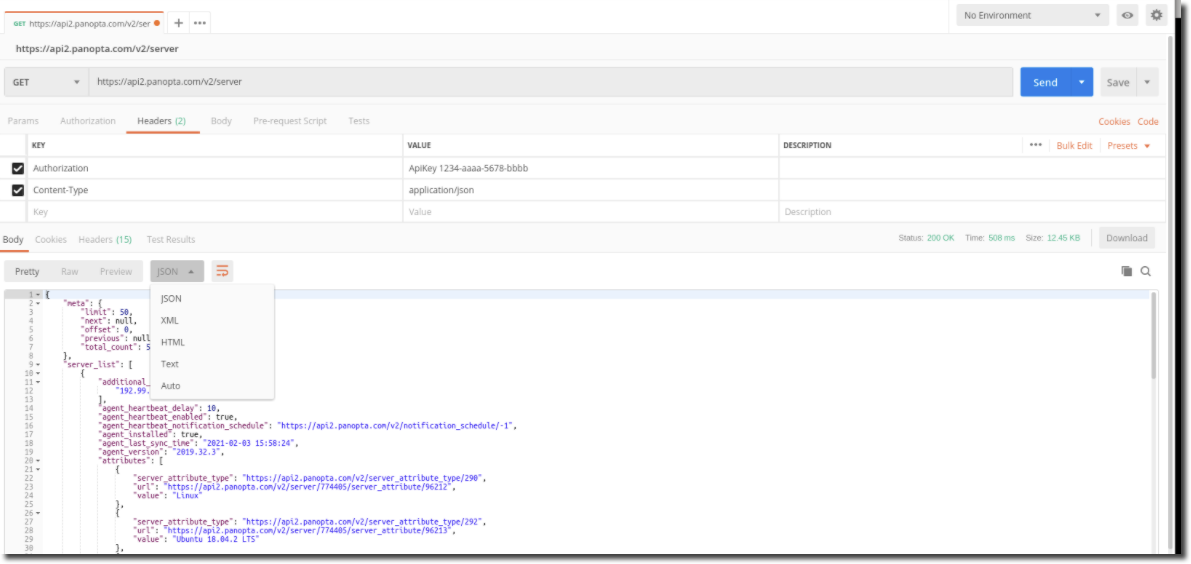The width and height of the screenshot is (1191, 564).
Task: Send the API request
Action: [x=1045, y=82]
